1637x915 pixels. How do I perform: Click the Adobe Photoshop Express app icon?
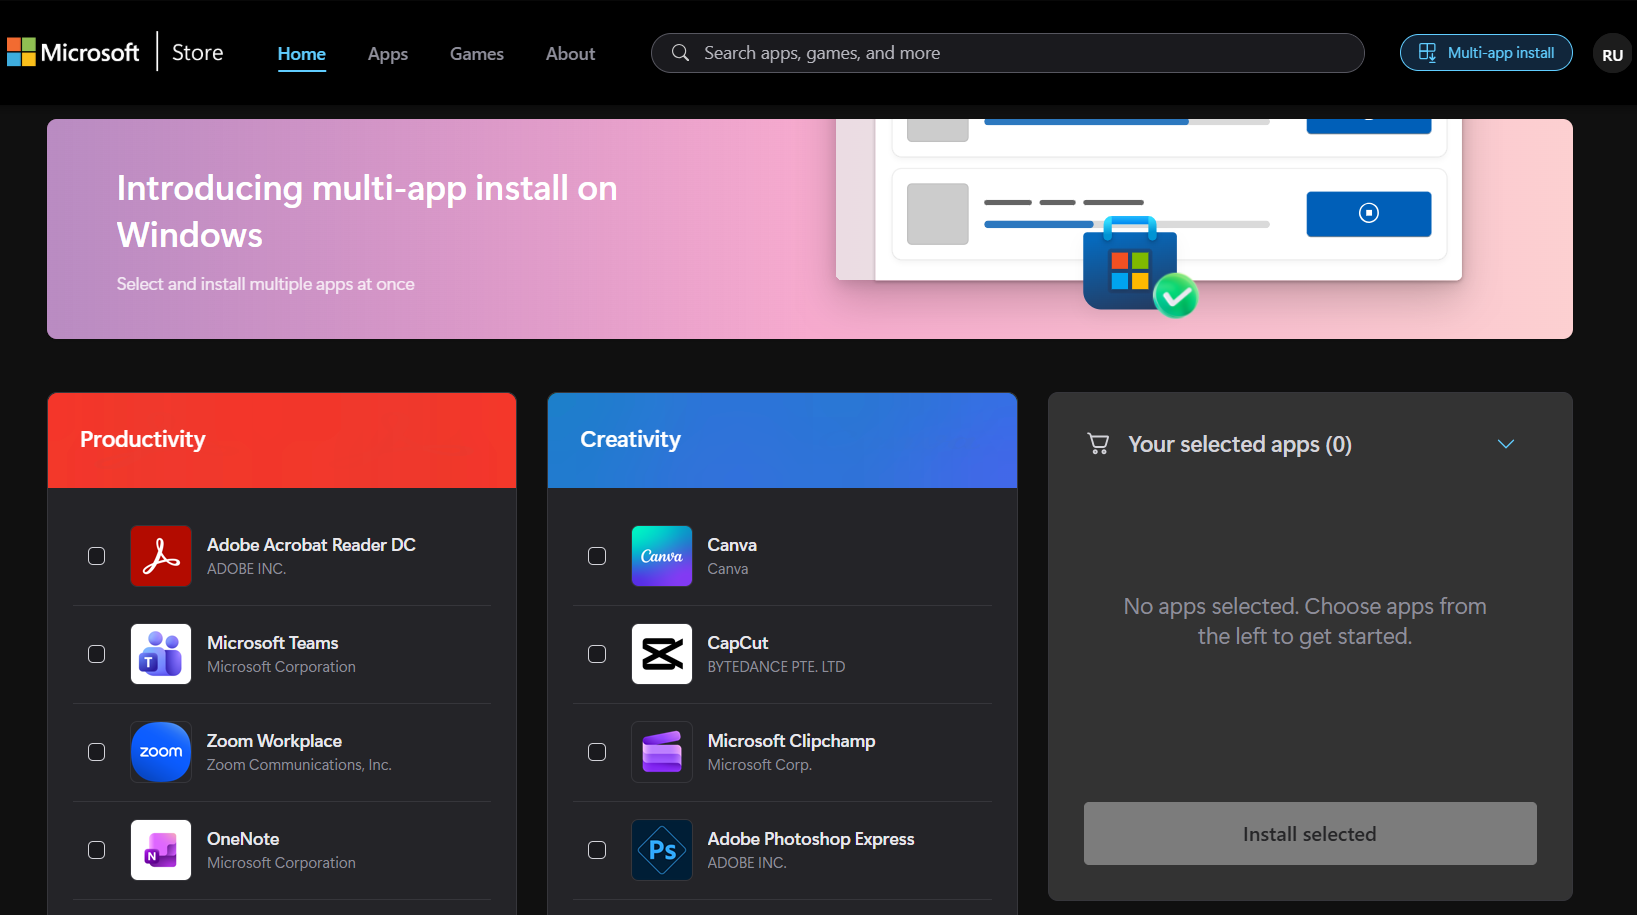661,850
